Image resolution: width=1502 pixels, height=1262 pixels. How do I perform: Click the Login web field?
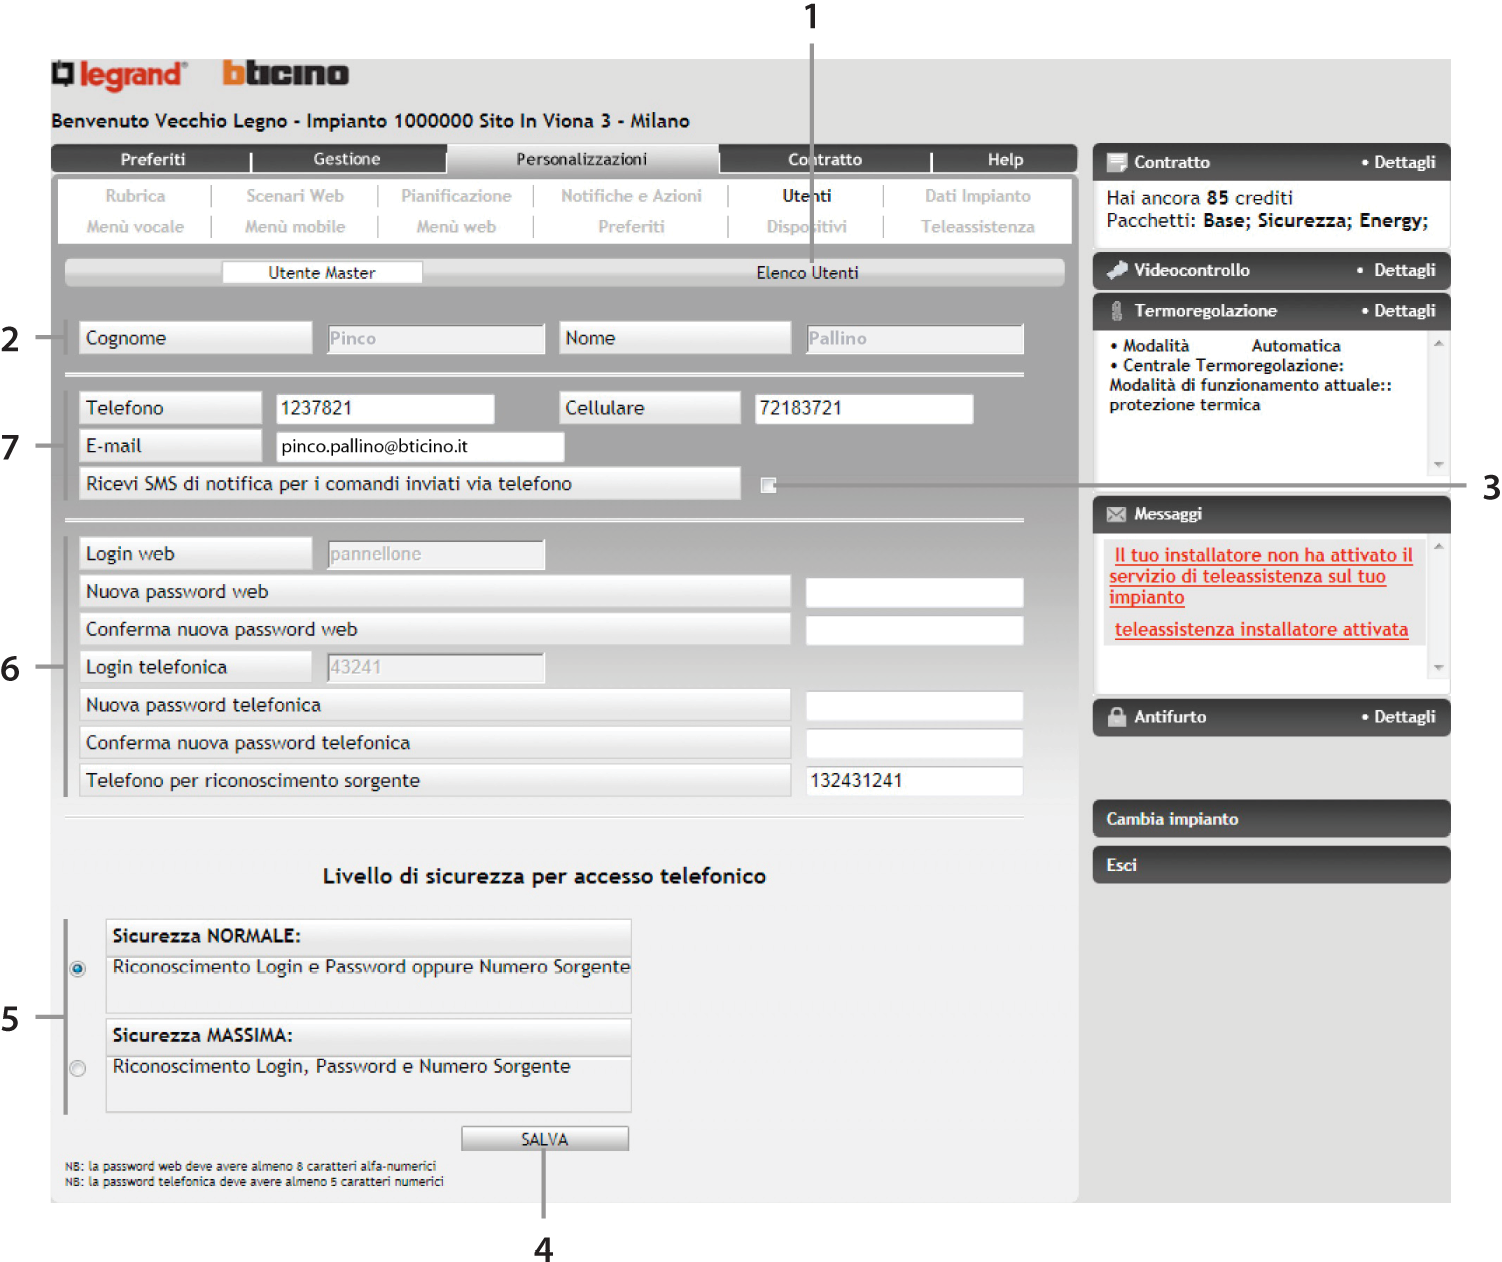point(436,554)
